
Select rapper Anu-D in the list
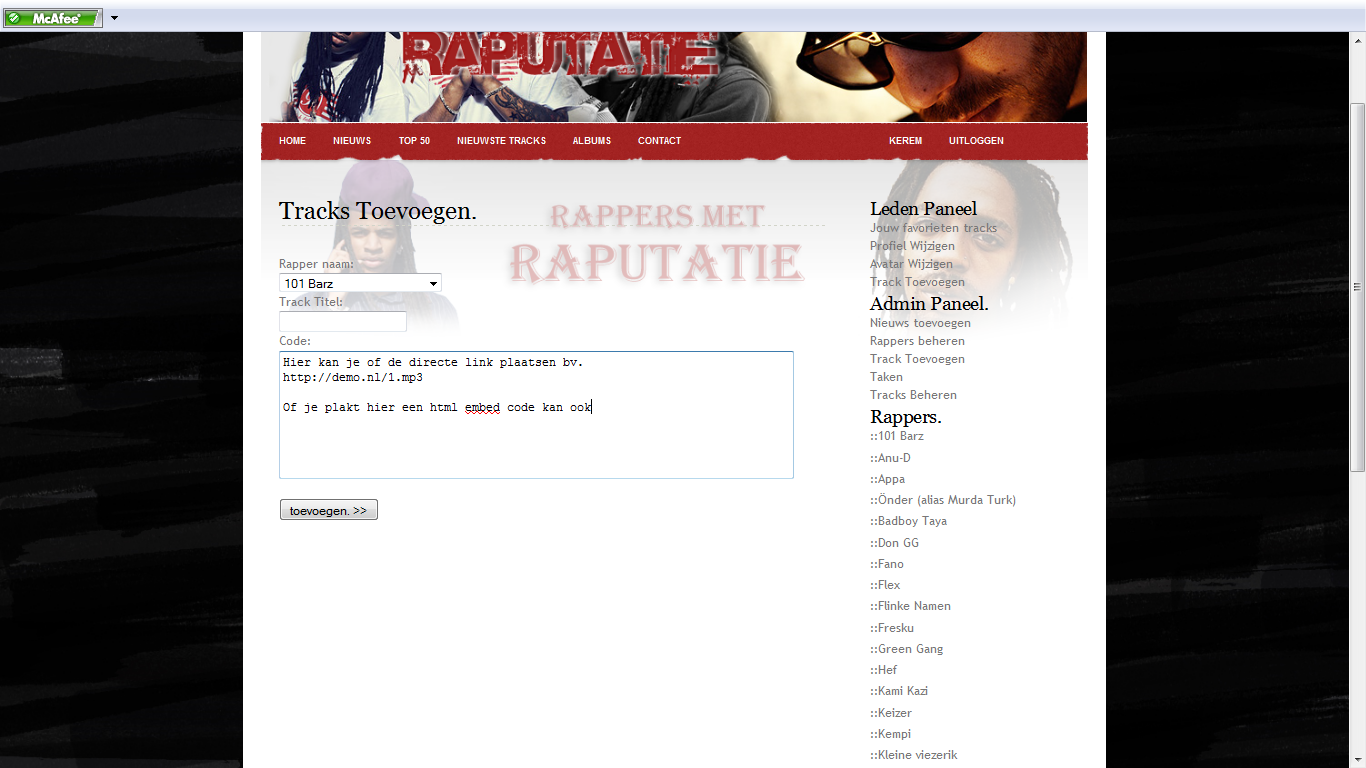[890, 458]
